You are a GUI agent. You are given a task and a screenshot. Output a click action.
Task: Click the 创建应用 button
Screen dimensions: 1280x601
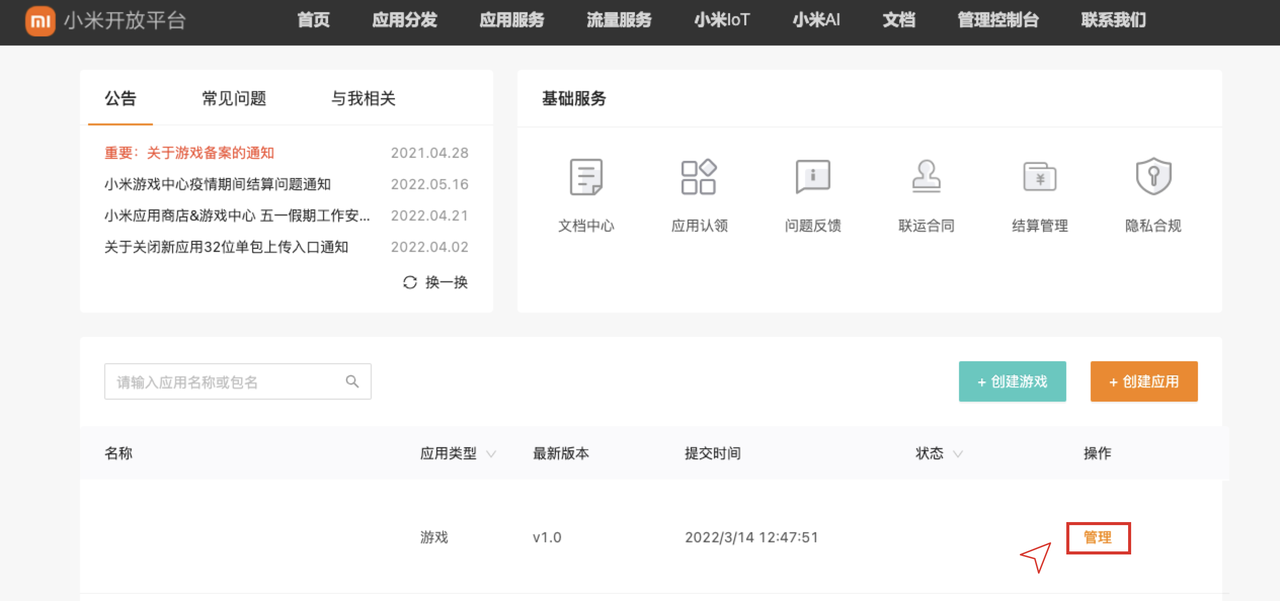pyautogui.click(x=1143, y=381)
